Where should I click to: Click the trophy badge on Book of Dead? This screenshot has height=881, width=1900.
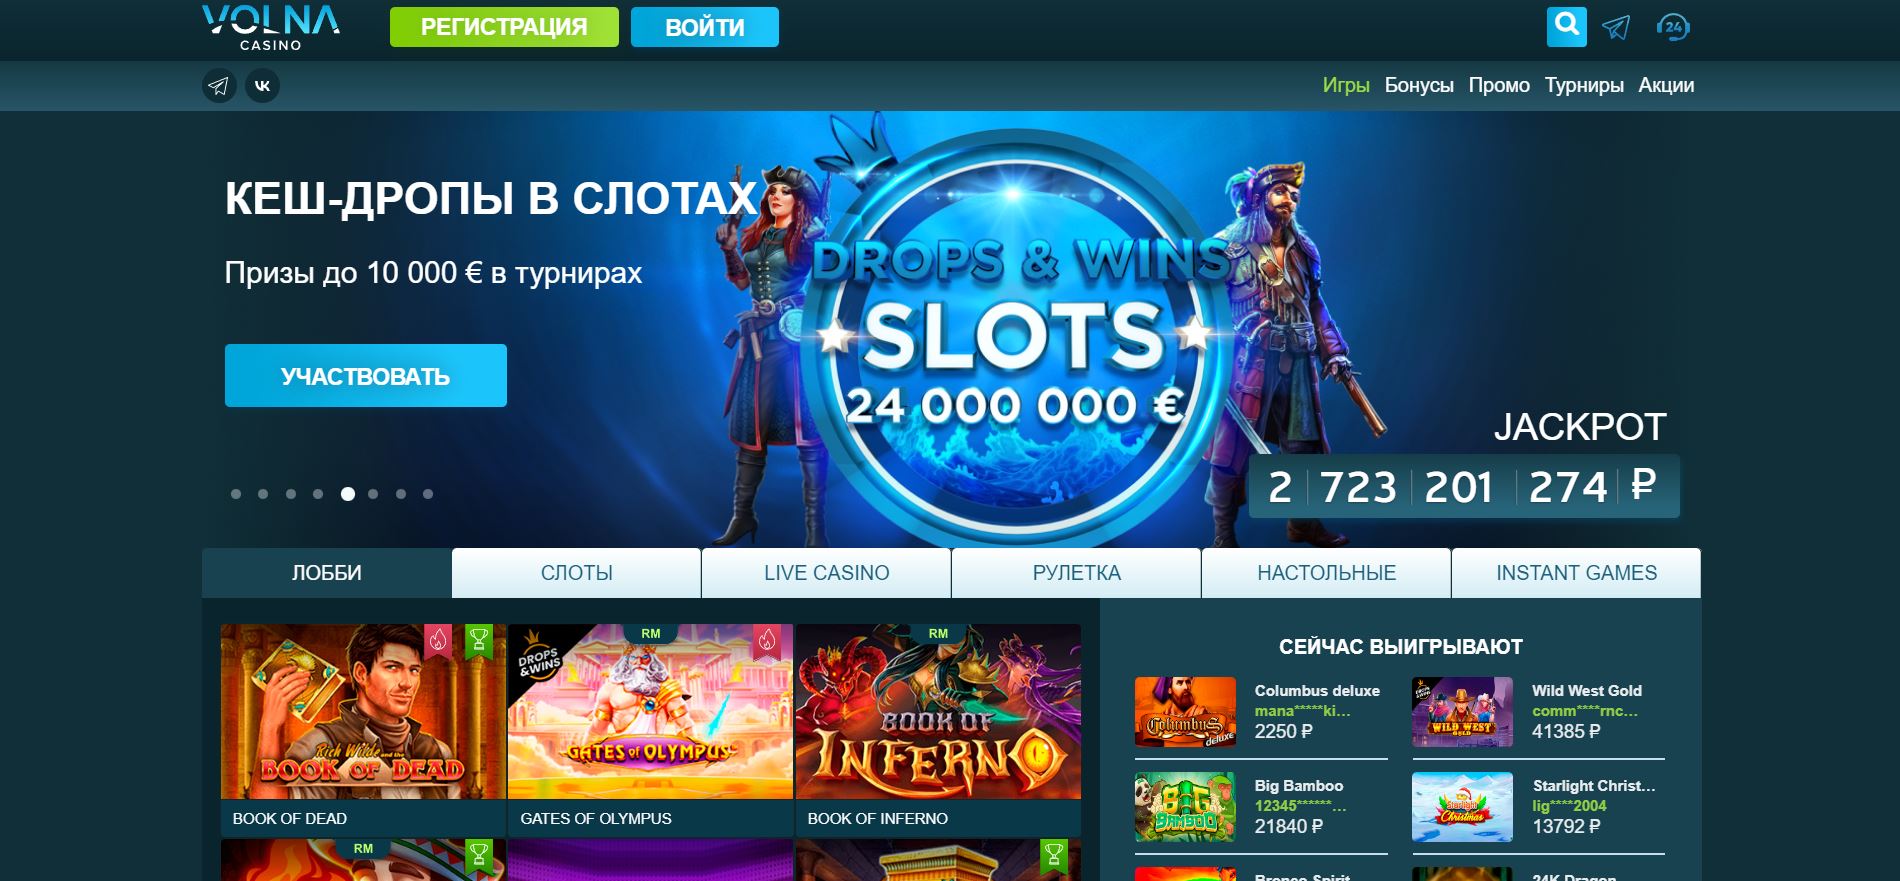coord(479,640)
